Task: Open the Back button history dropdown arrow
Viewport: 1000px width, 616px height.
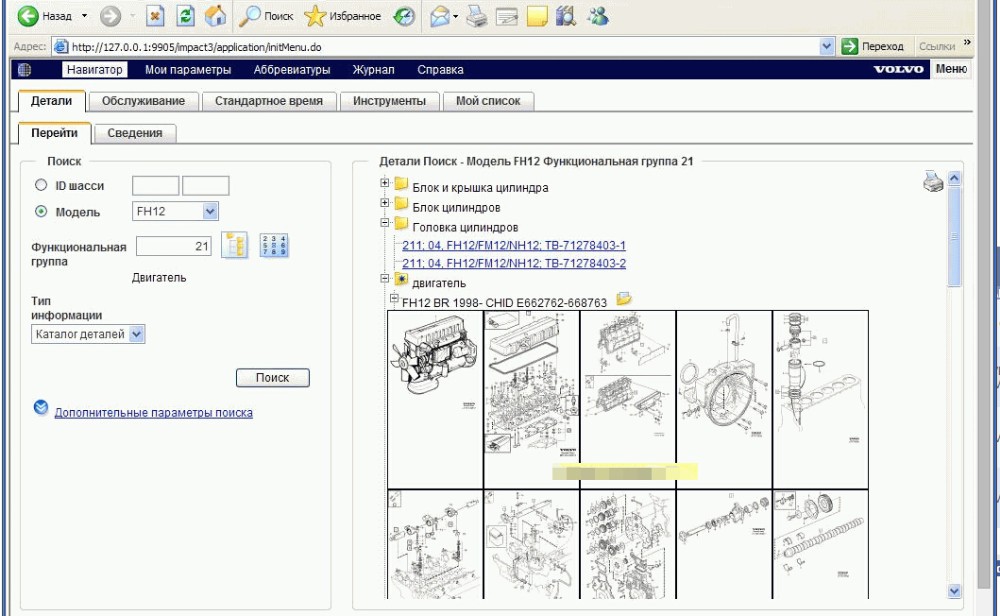Action: 84,16
